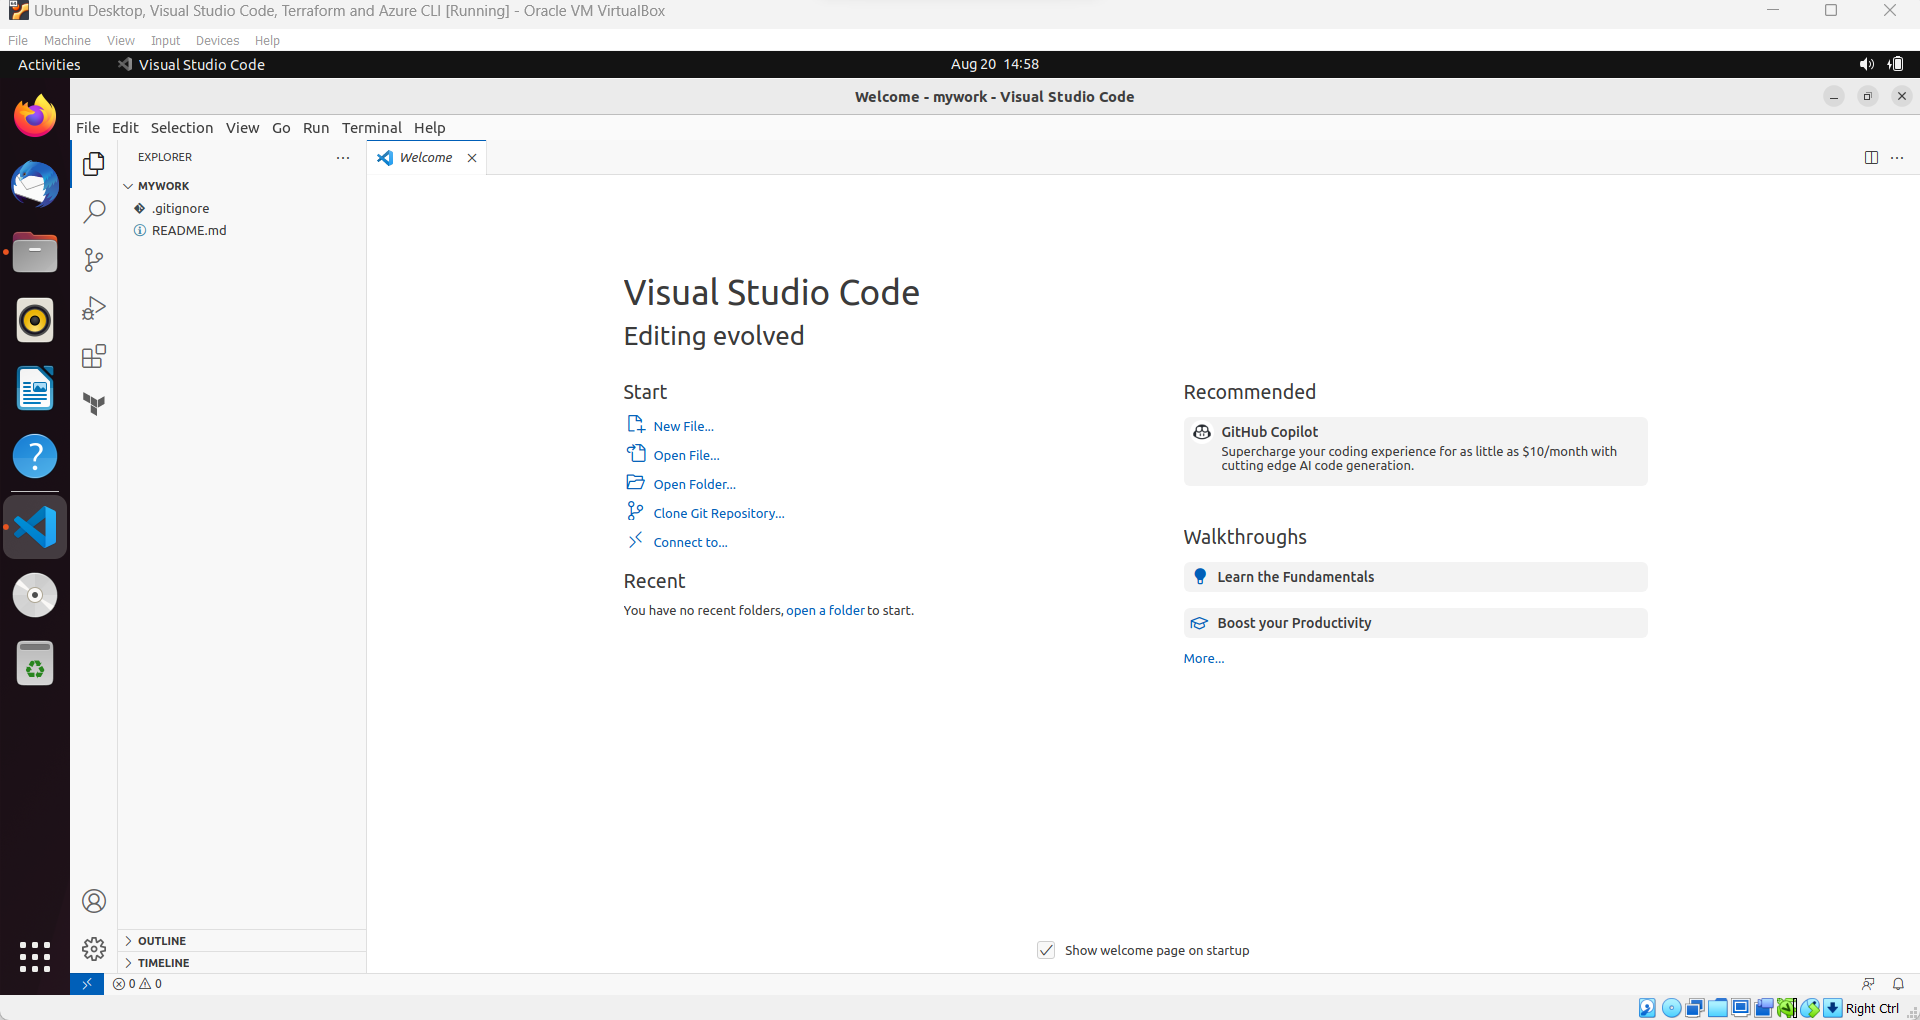Launch Firefox from the Ubuntu dock
This screenshot has width=1920, height=1020.
coord(34,115)
